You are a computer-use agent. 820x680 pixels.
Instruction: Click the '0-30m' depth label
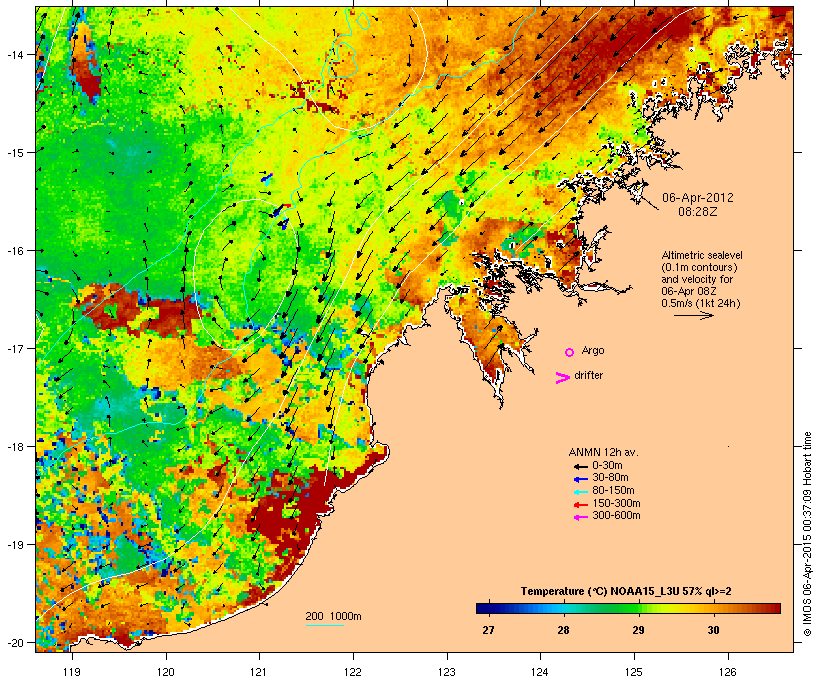[x=607, y=466]
